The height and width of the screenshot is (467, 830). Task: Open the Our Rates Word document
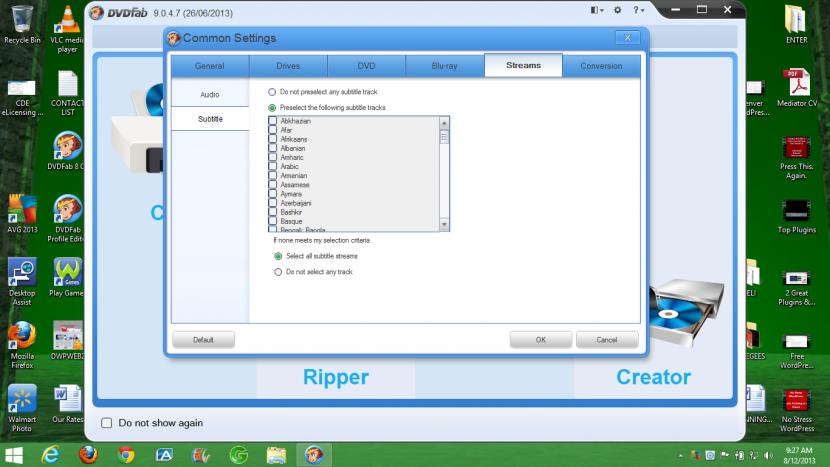67,403
